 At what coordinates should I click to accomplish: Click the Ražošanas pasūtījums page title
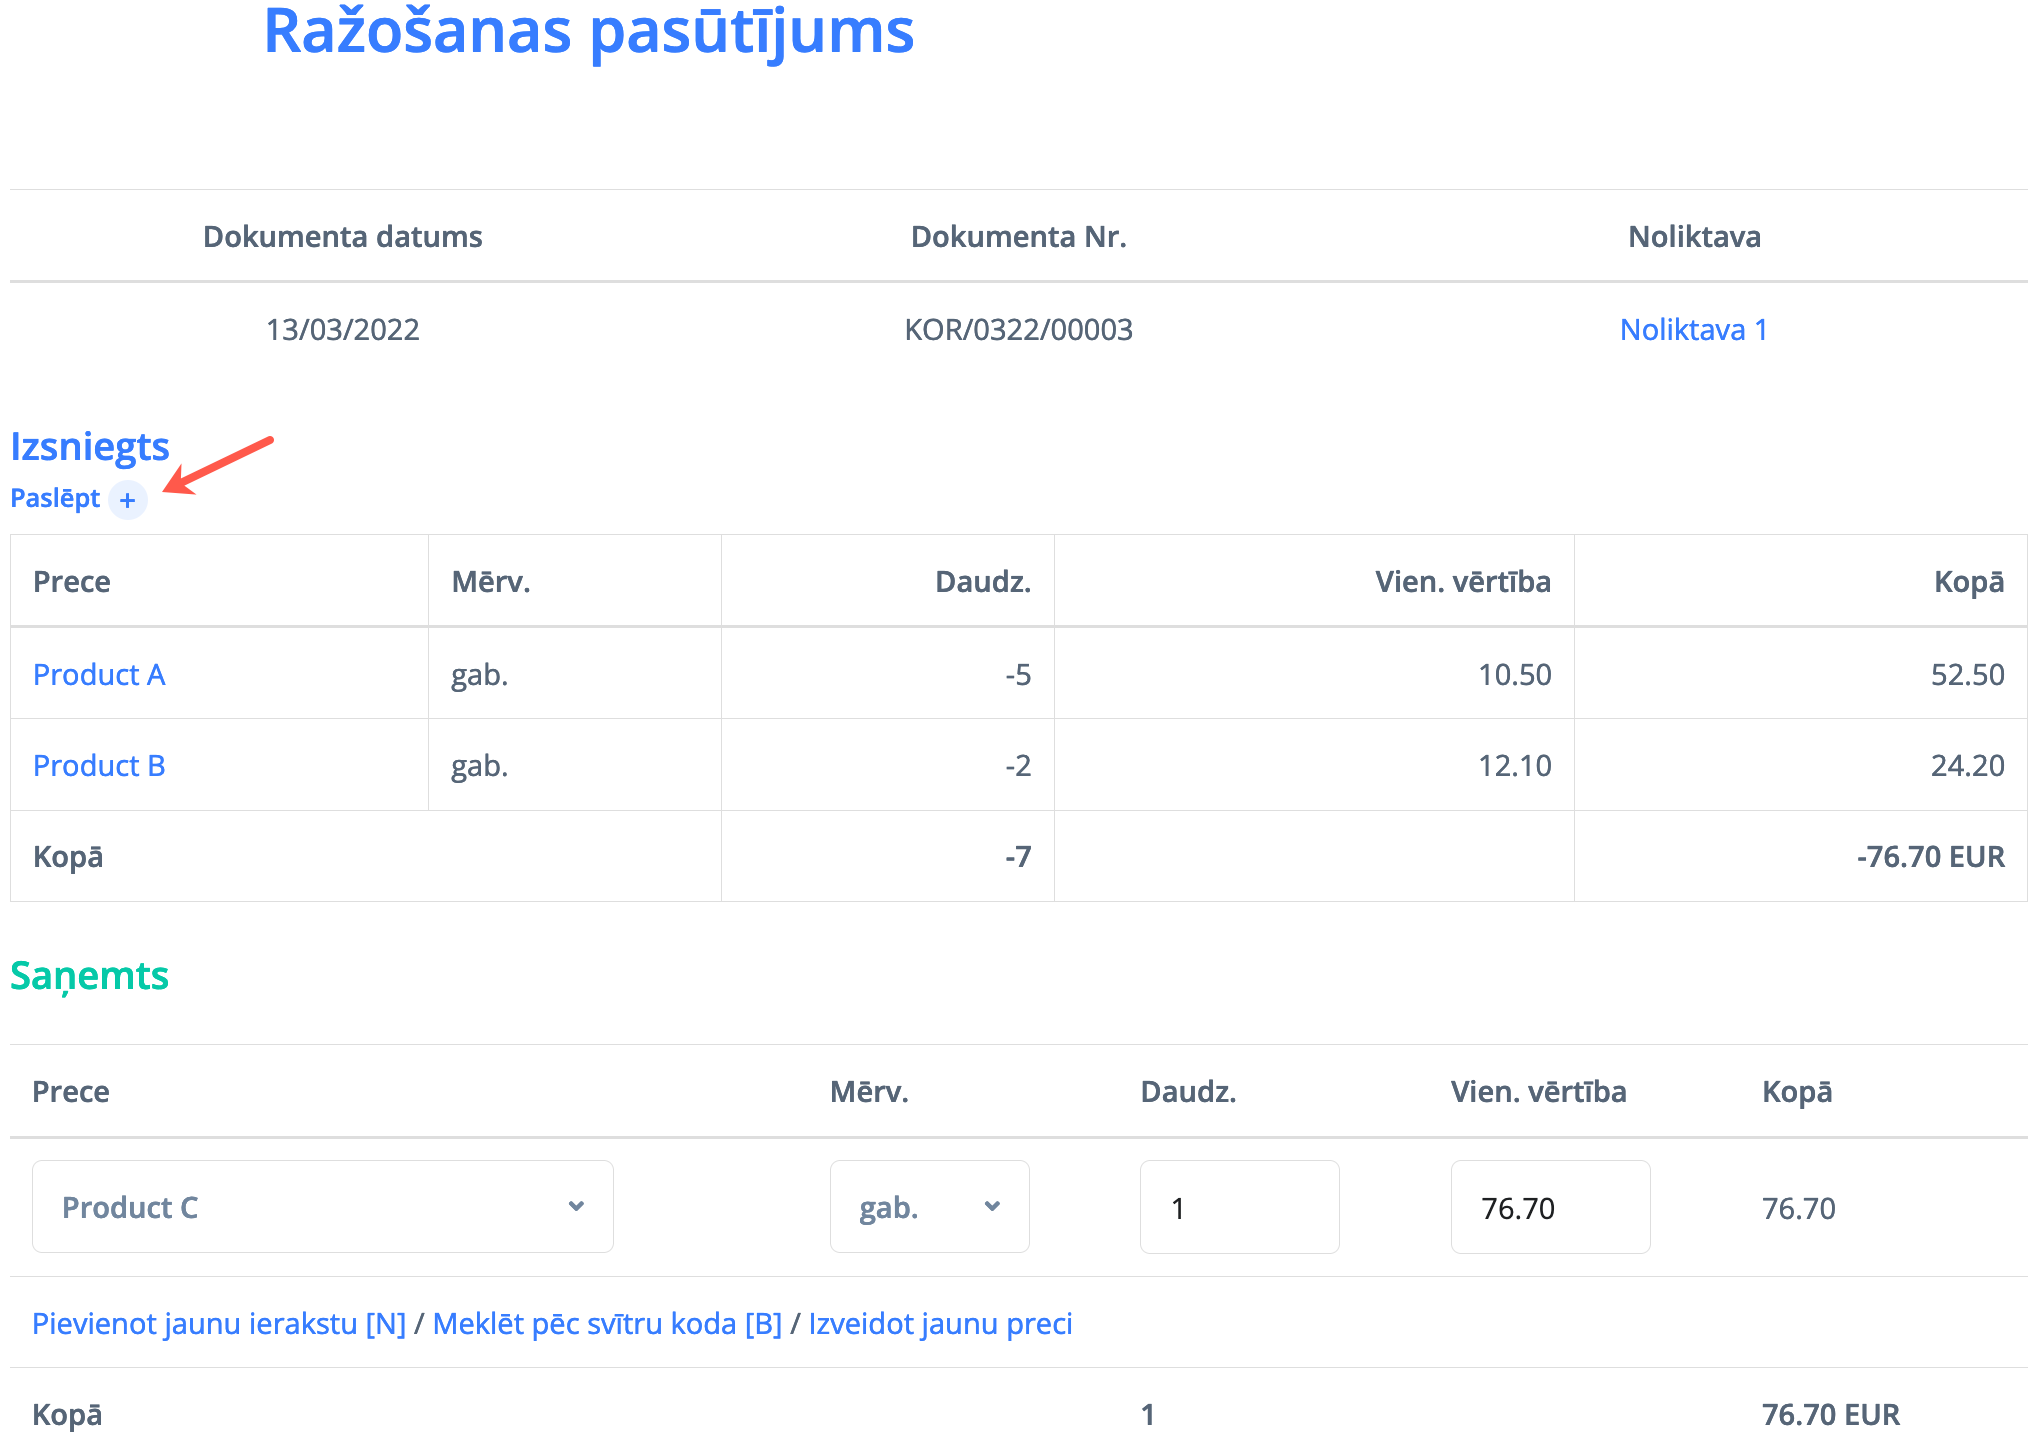[588, 32]
